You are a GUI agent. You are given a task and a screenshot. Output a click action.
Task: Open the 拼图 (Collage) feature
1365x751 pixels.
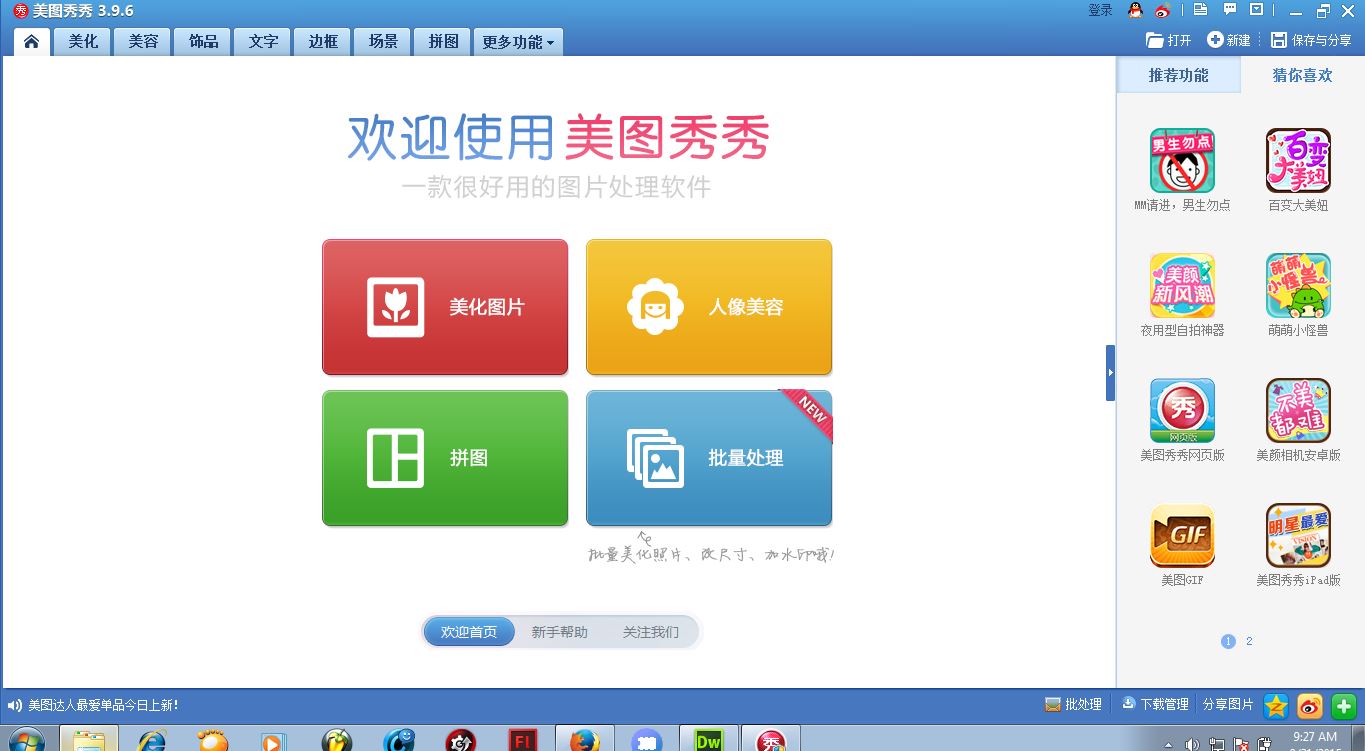click(x=444, y=458)
